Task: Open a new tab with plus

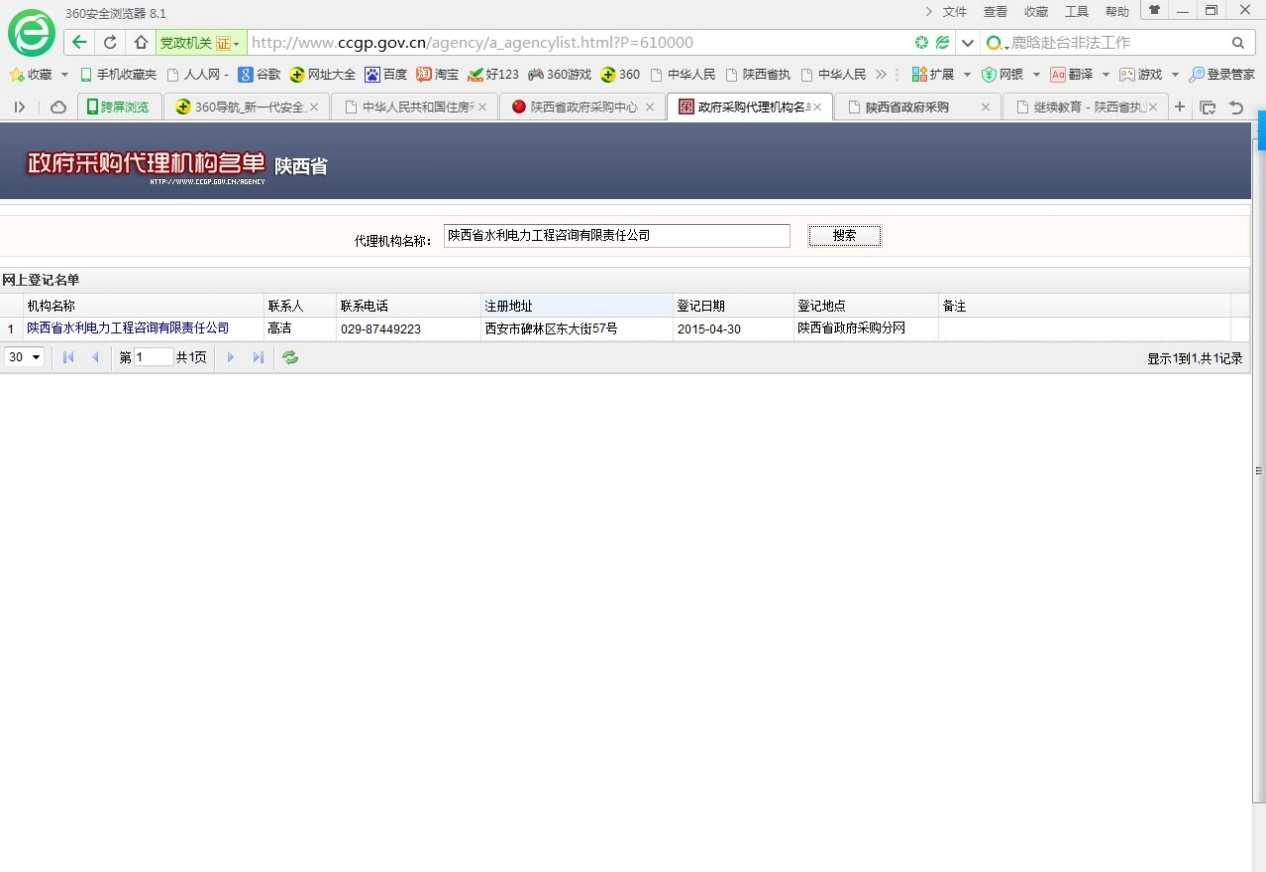Action: [1180, 107]
